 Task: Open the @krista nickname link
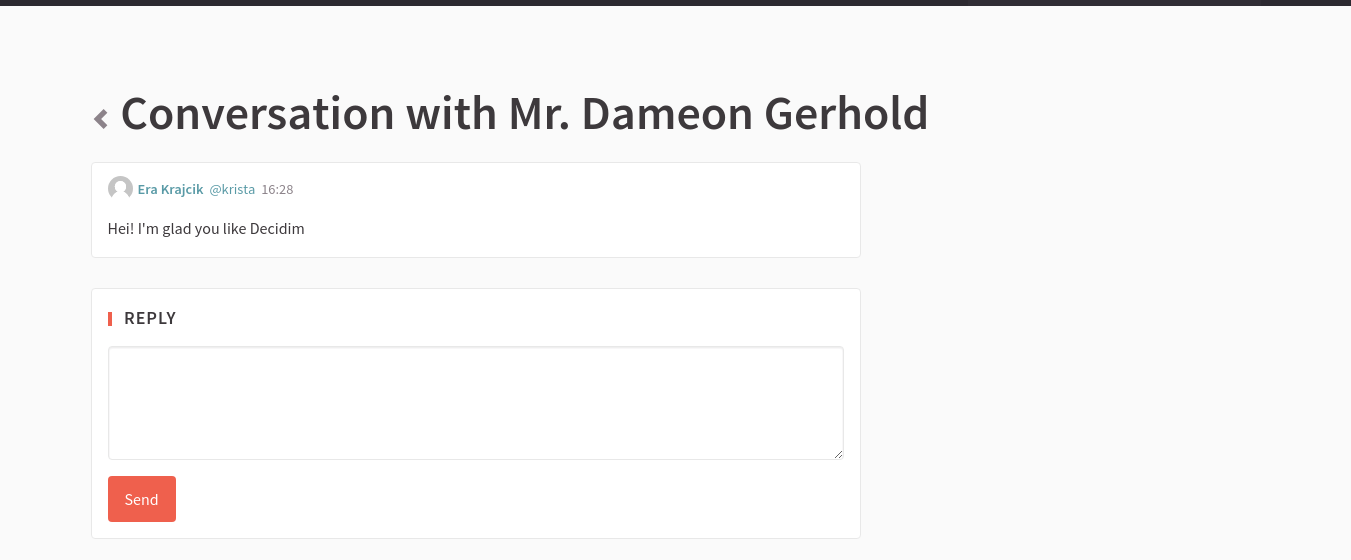pyautogui.click(x=232, y=189)
